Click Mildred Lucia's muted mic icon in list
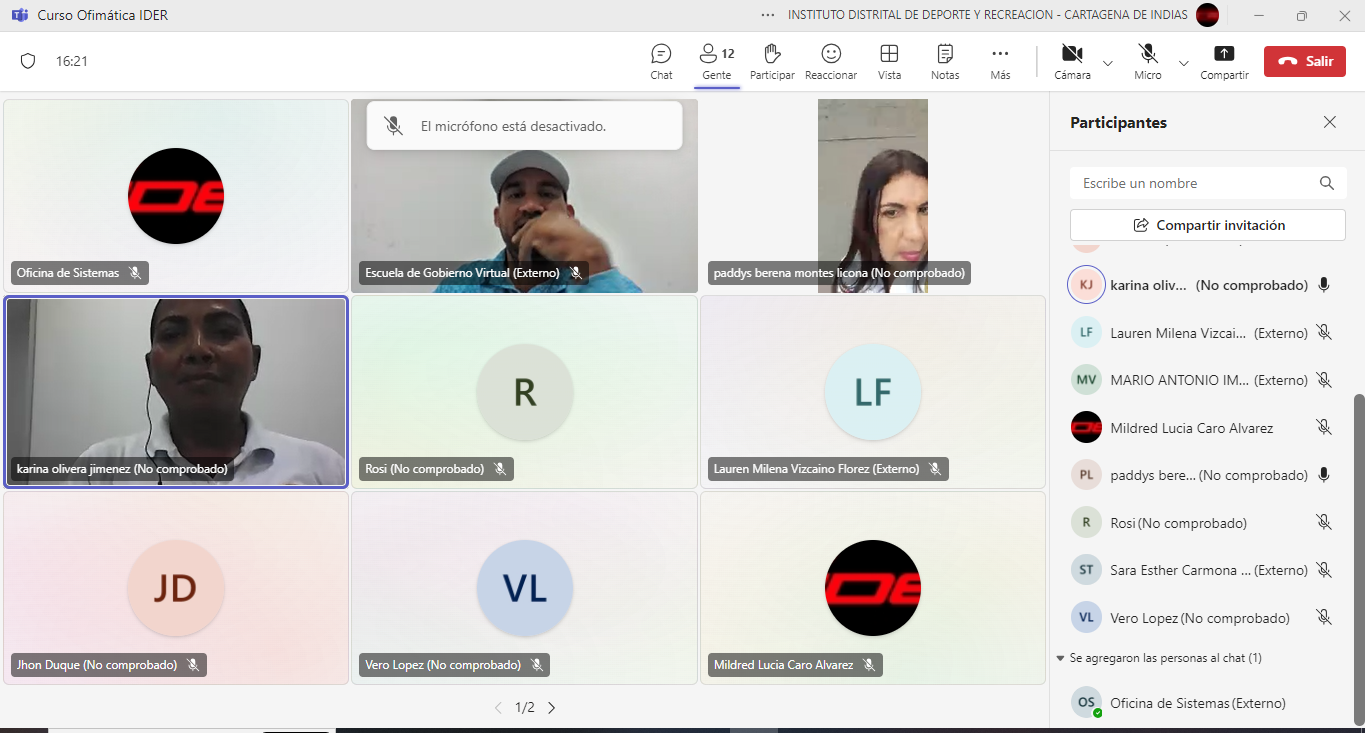The width and height of the screenshot is (1365, 733). coord(1324,427)
